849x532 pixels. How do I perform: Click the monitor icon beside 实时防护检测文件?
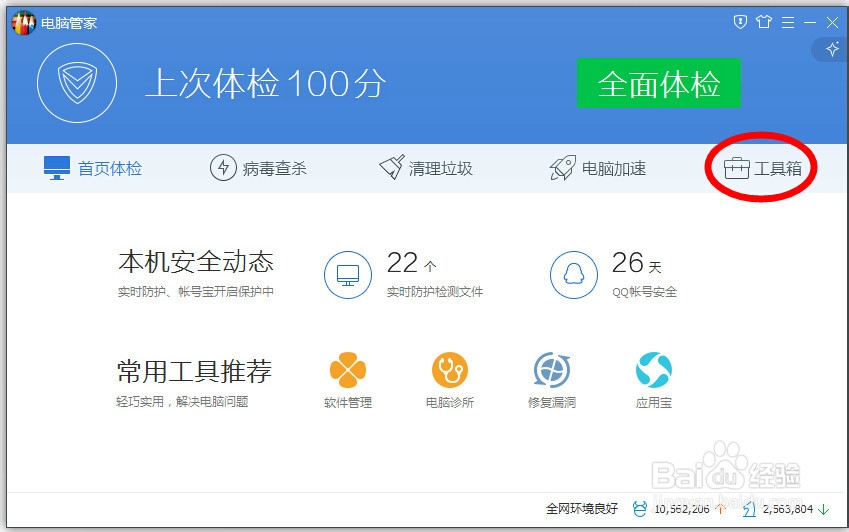348,275
